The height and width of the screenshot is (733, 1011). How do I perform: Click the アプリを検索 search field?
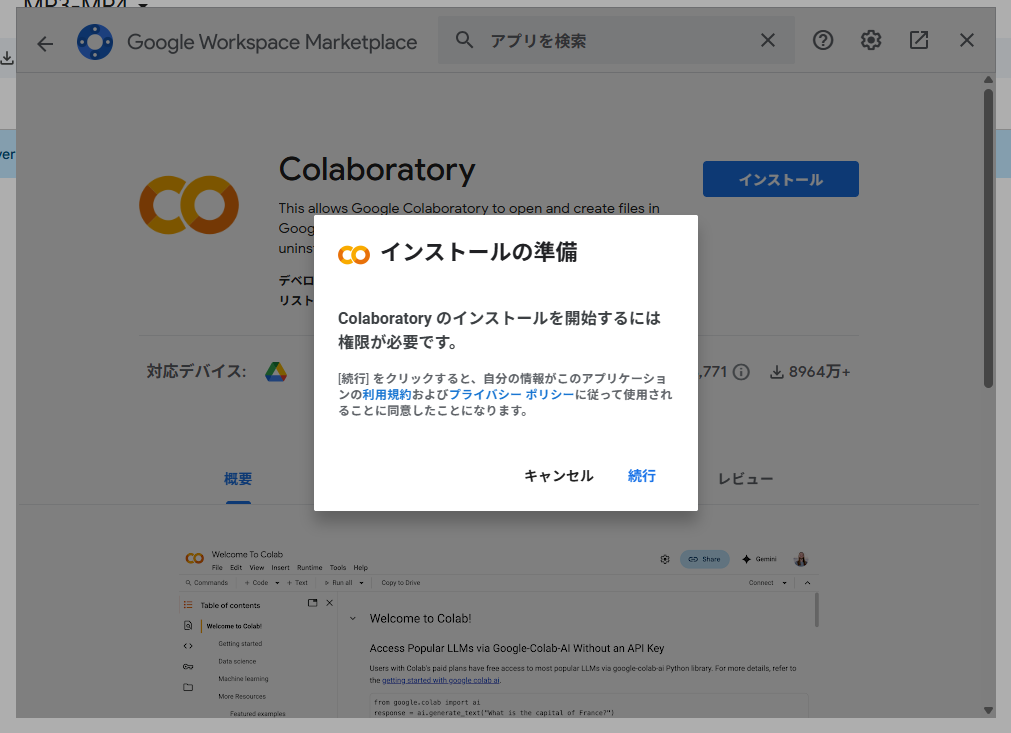pyautogui.click(x=616, y=40)
